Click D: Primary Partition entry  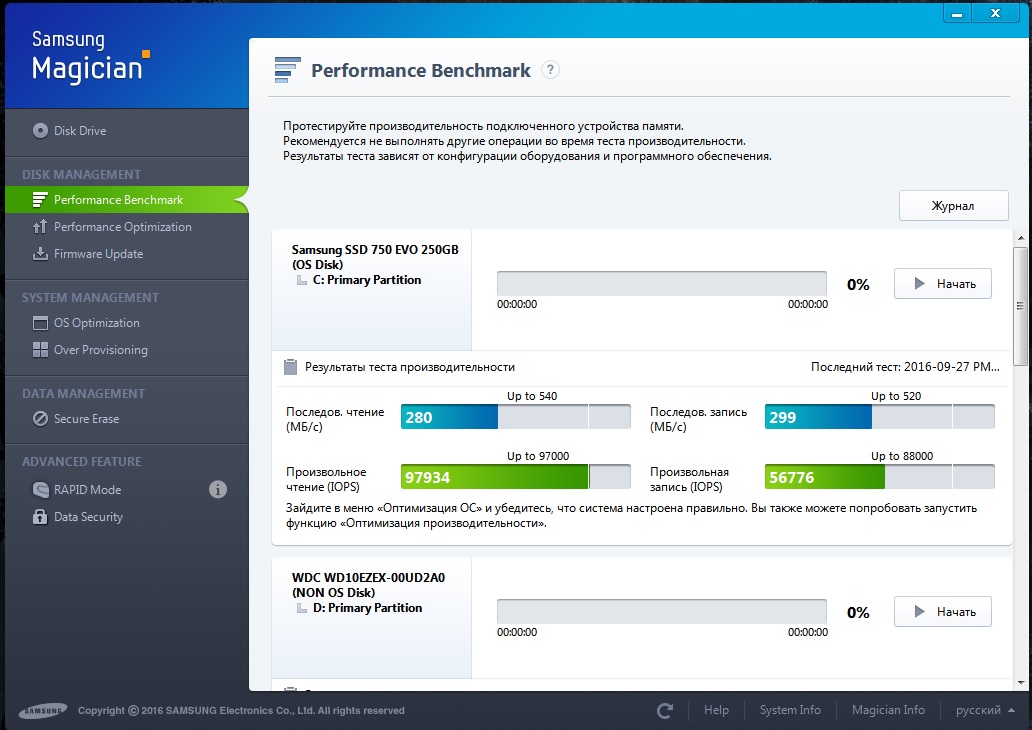(367, 608)
